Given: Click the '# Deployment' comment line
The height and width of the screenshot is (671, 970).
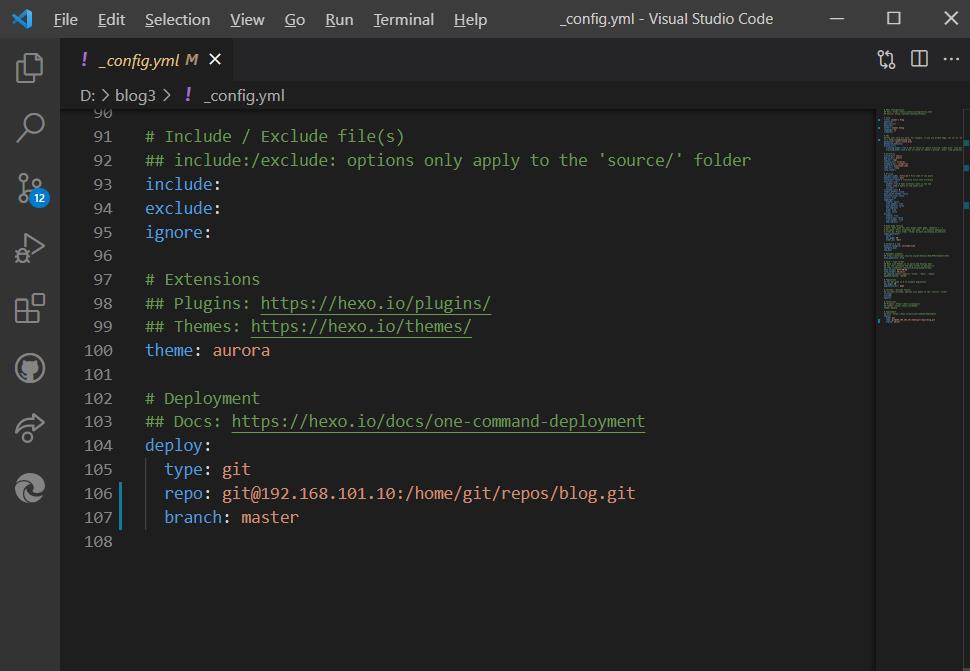Looking at the screenshot, I should tap(202, 398).
